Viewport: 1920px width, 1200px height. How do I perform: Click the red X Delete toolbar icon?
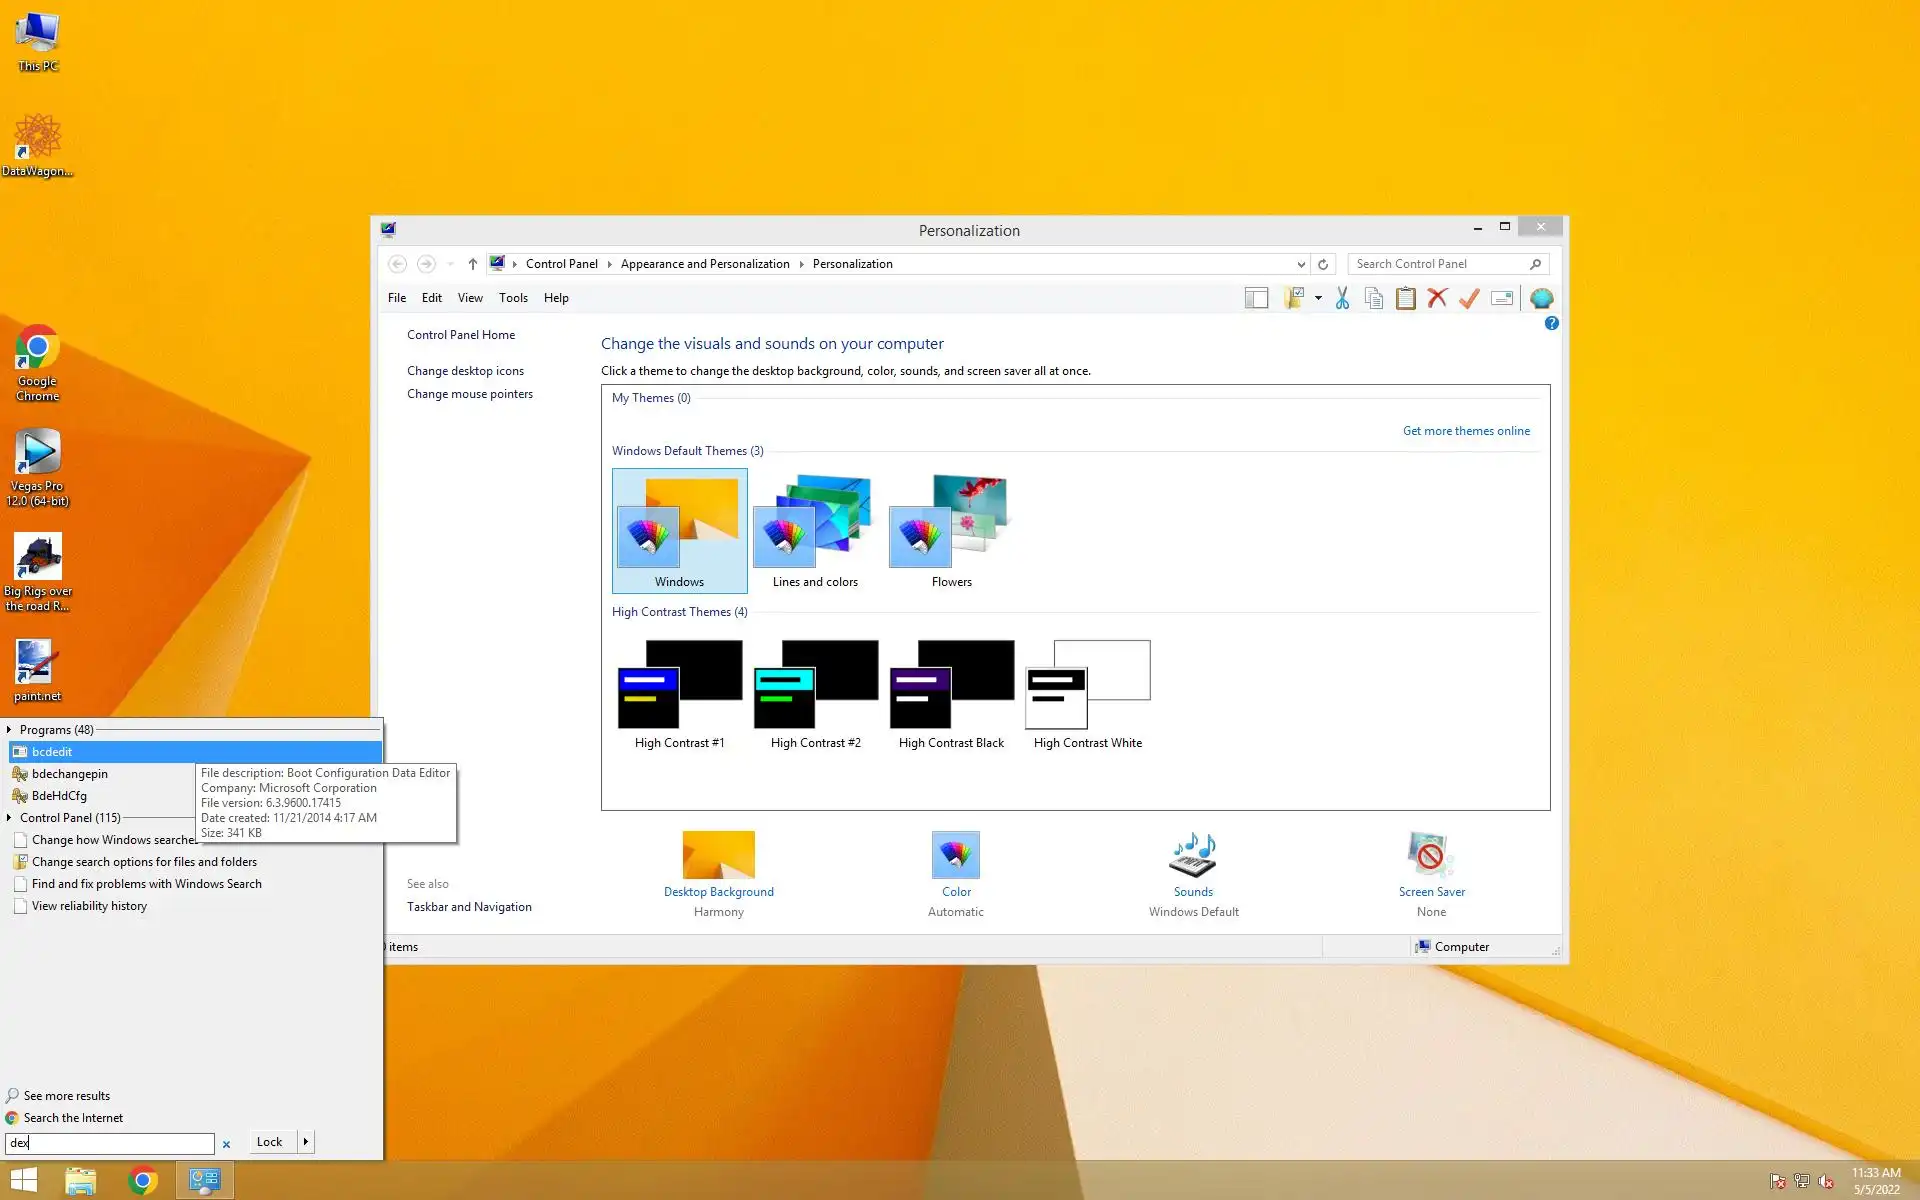(1437, 298)
